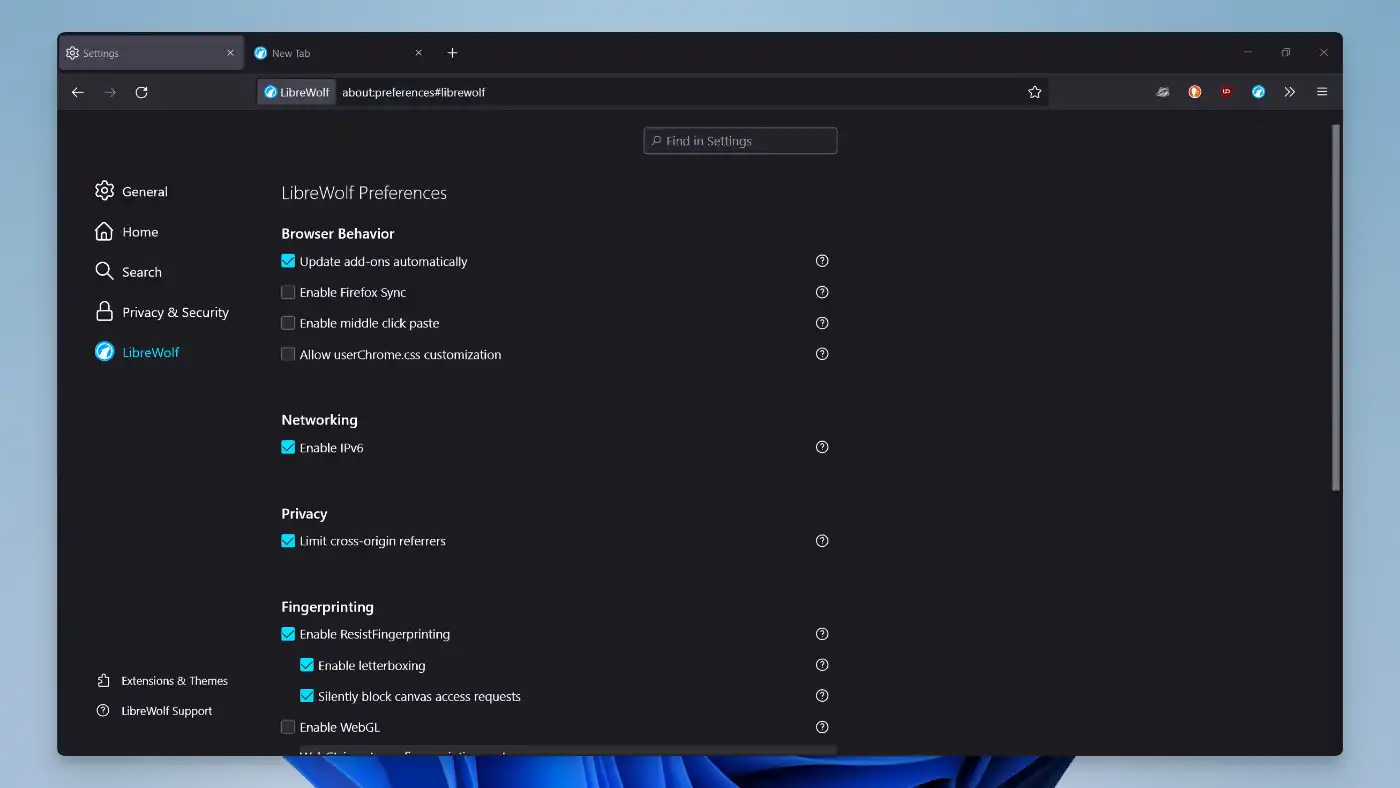Bookmark this page with the star icon
This screenshot has height=788, width=1400.
coord(1035,92)
